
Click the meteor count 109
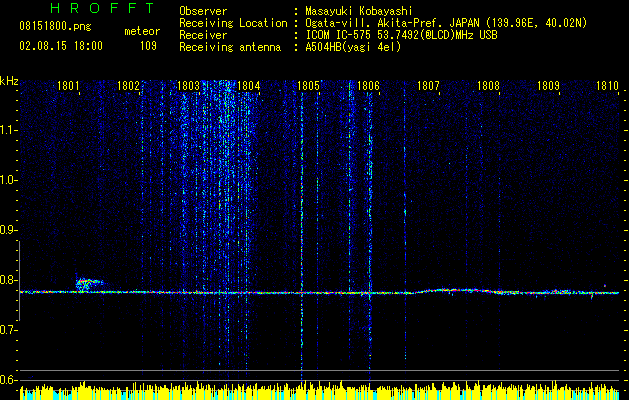pos(148,46)
